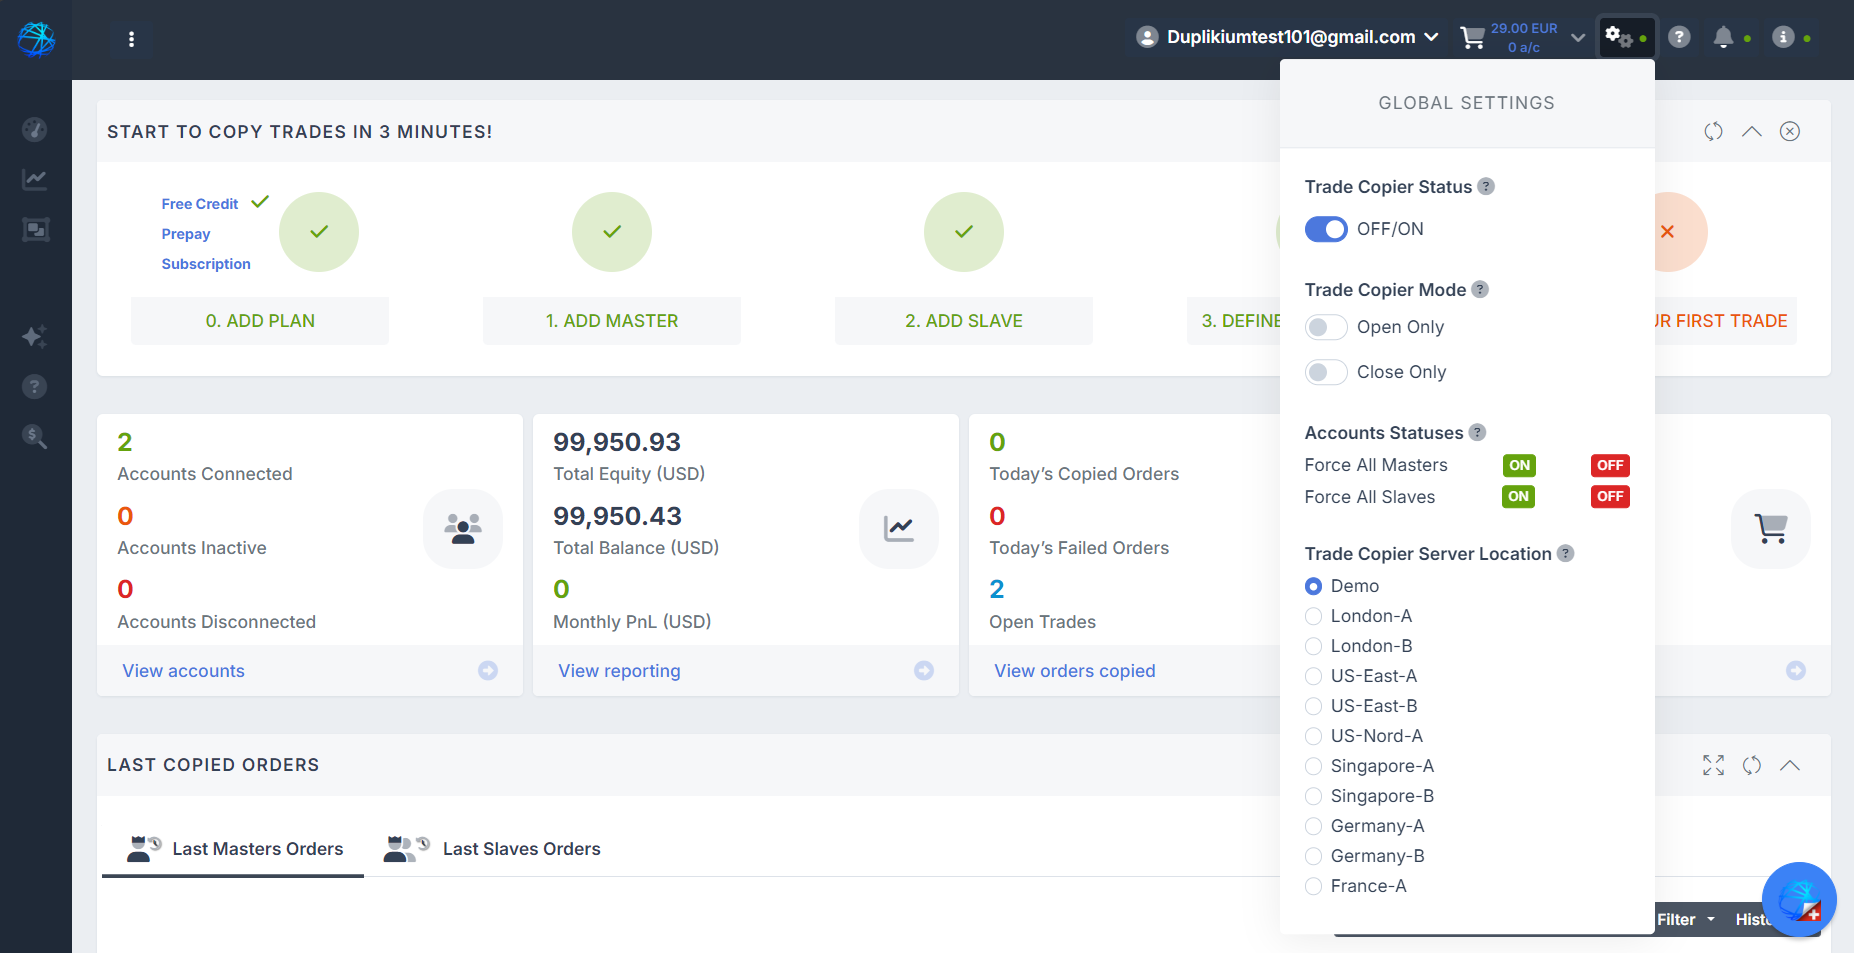Open the sidebar help question icon

pos(35,386)
